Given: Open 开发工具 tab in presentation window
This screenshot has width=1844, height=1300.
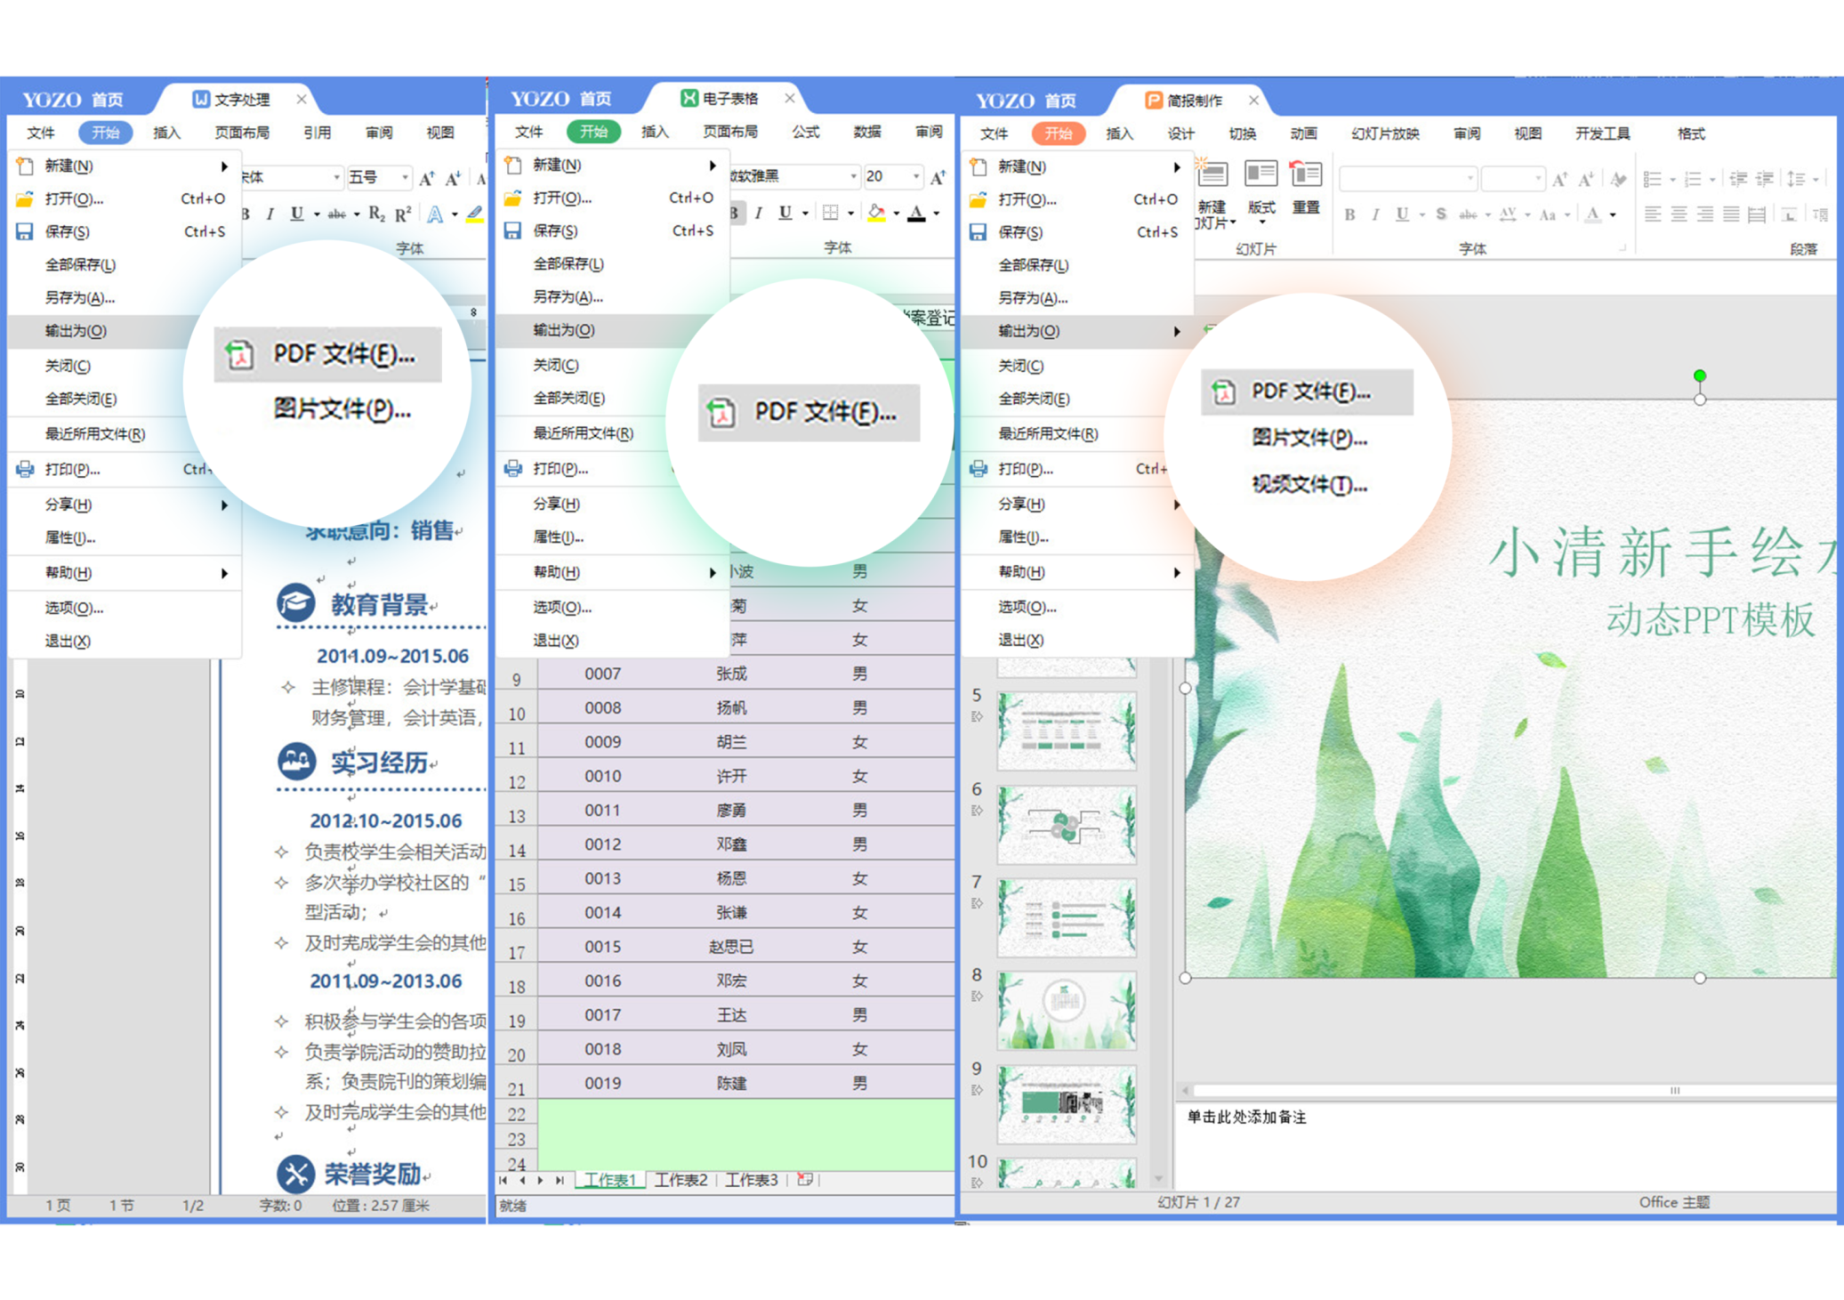Looking at the screenshot, I should (x=1602, y=133).
